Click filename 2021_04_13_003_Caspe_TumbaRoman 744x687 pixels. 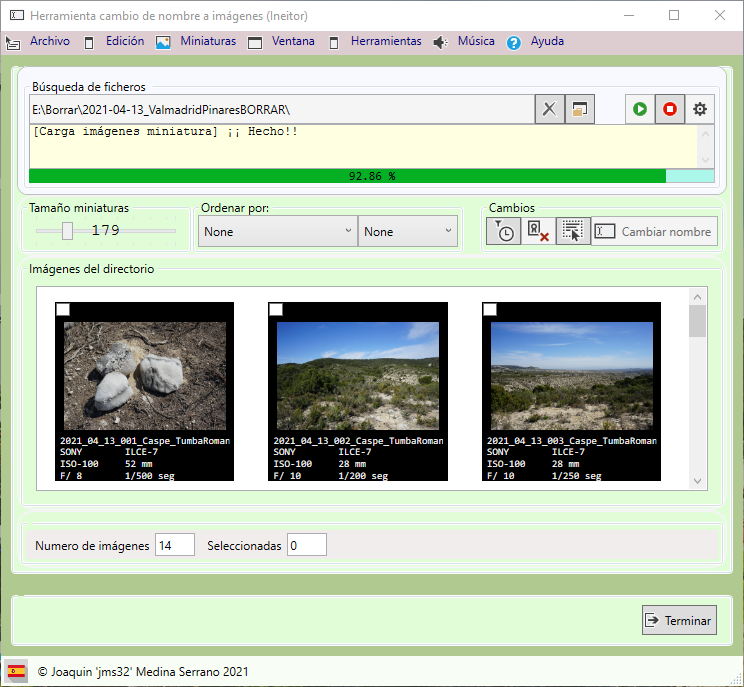(x=572, y=441)
